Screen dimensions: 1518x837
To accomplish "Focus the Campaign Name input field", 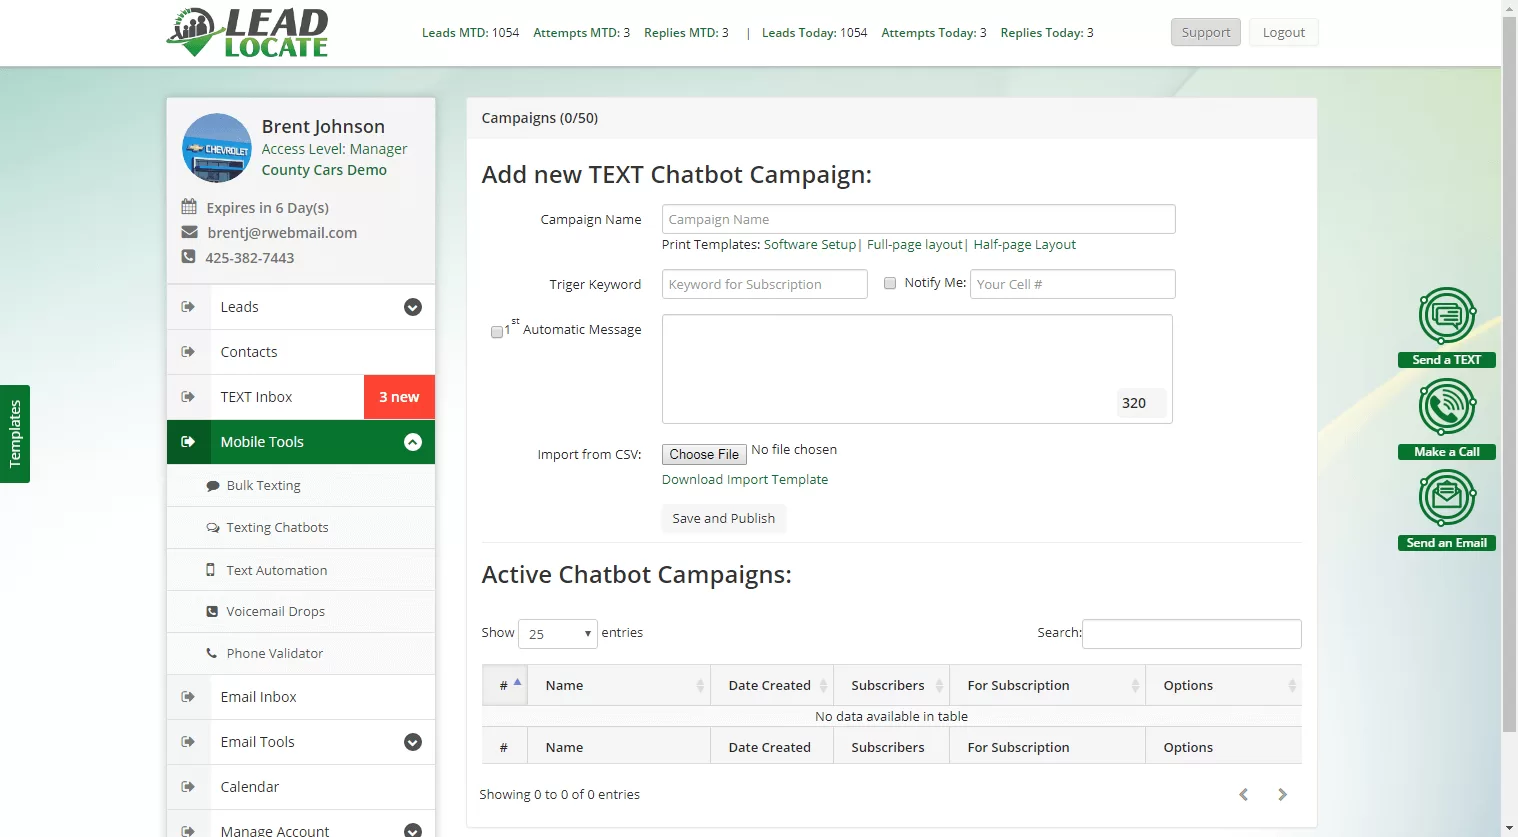I will (919, 220).
